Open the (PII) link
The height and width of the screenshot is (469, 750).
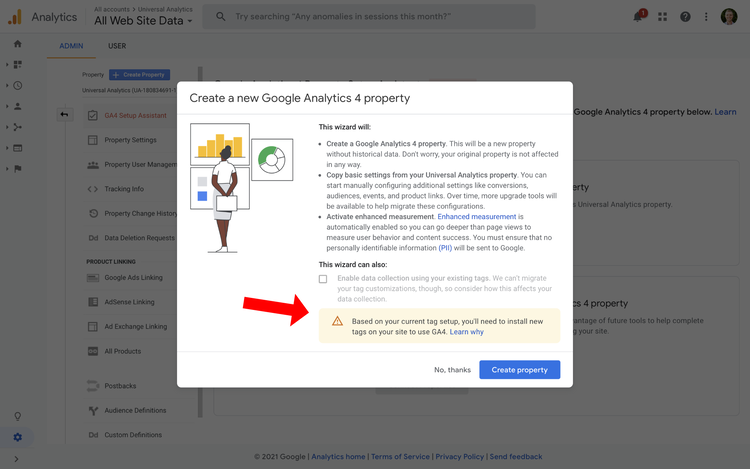coord(445,248)
